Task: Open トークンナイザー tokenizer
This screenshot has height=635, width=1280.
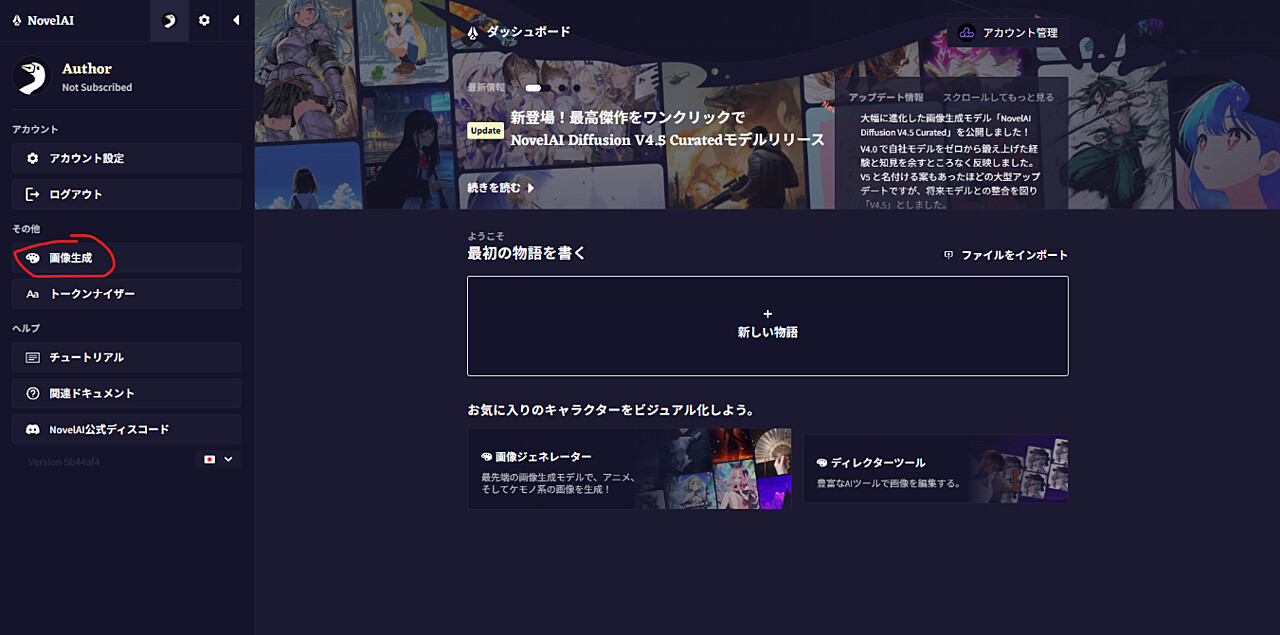Action: (x=127, y=294)
